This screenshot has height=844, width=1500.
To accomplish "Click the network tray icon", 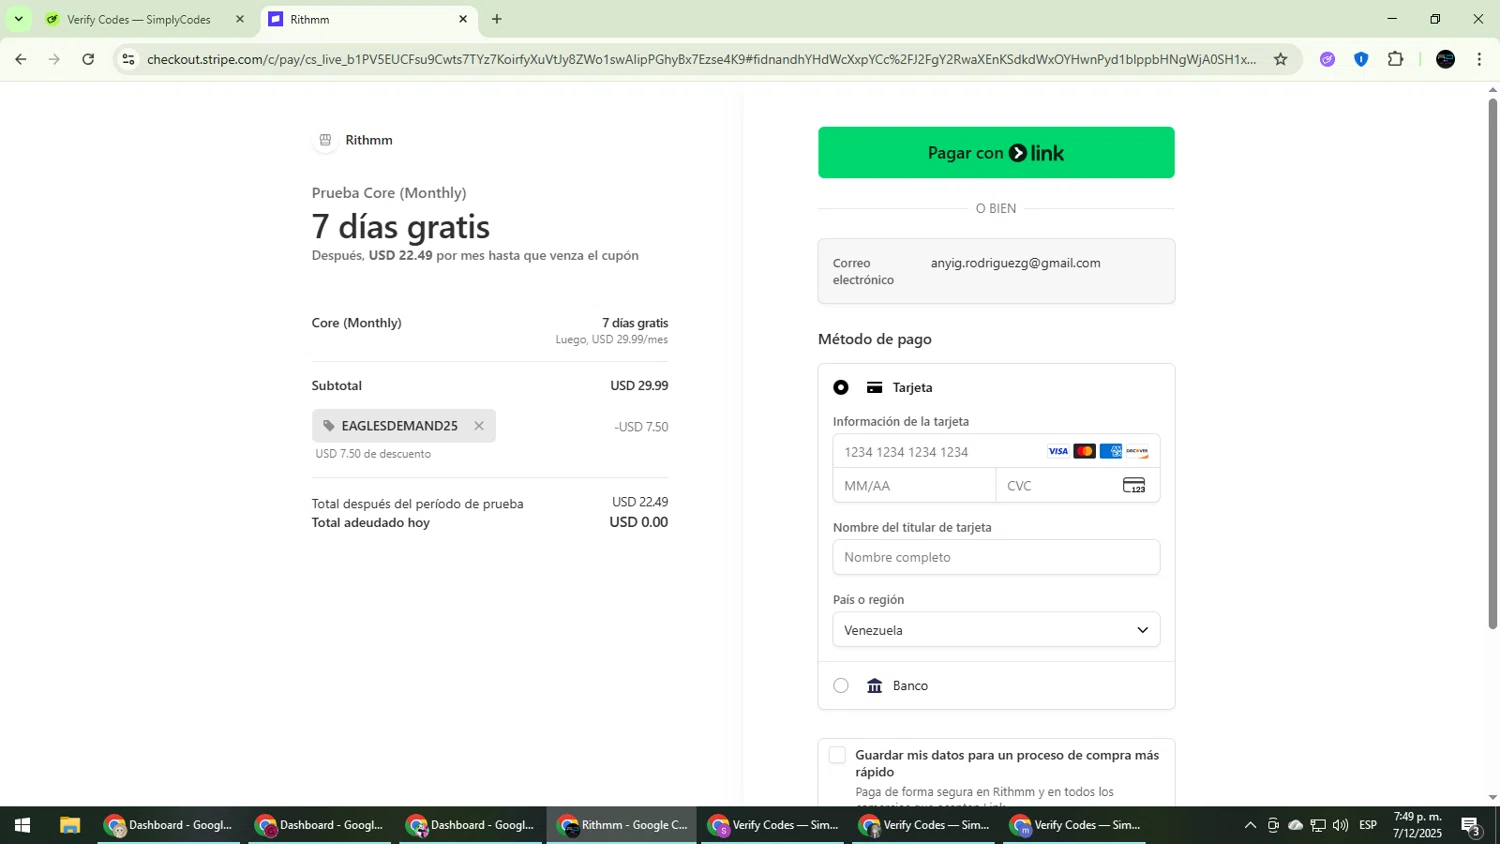I will point(1318,826).
